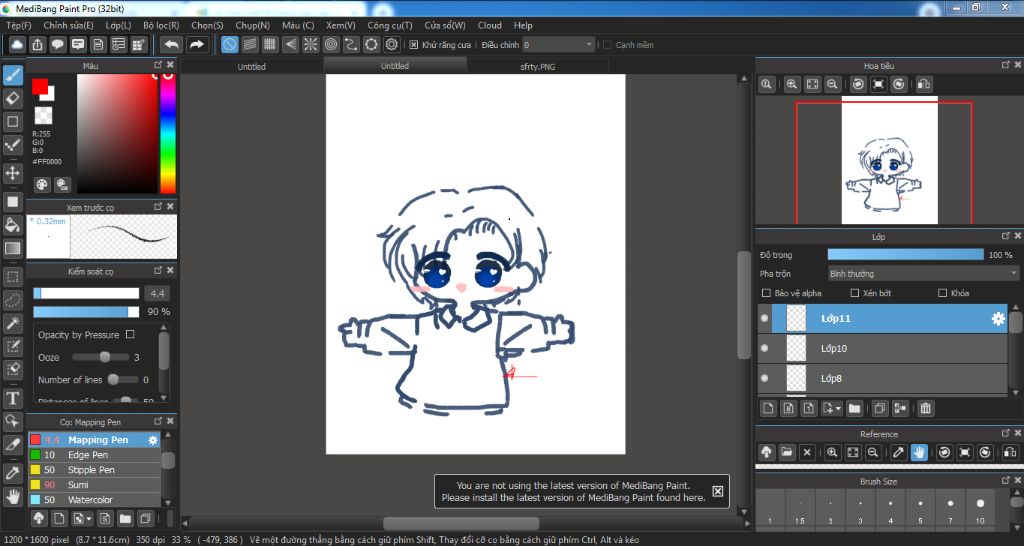Screen dimensions: 1024x546
Task: Float the Hoa tiêu navigator panel
Action: (x=1006, y=65)
